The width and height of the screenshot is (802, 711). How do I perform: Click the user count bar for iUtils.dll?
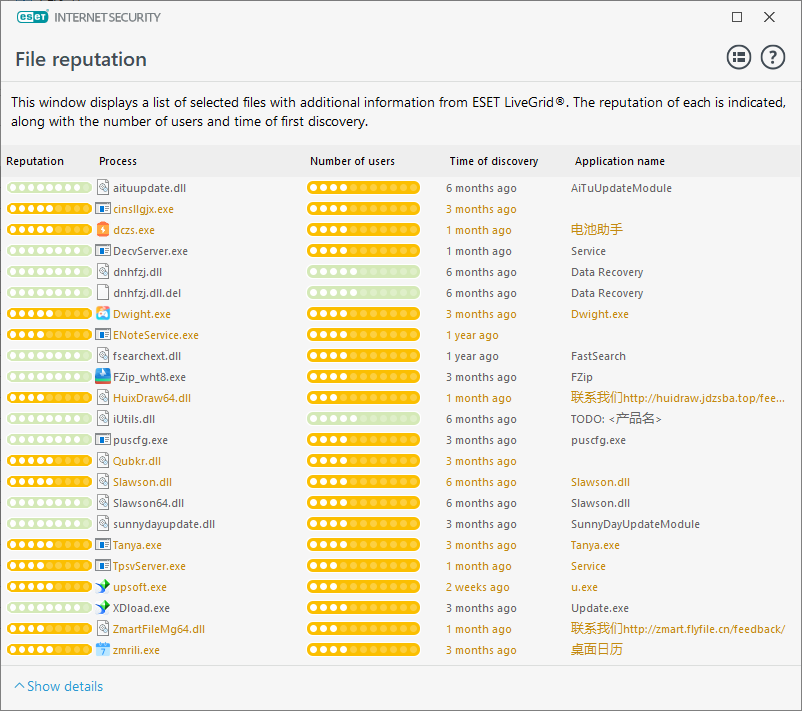(x=363, y=418)
